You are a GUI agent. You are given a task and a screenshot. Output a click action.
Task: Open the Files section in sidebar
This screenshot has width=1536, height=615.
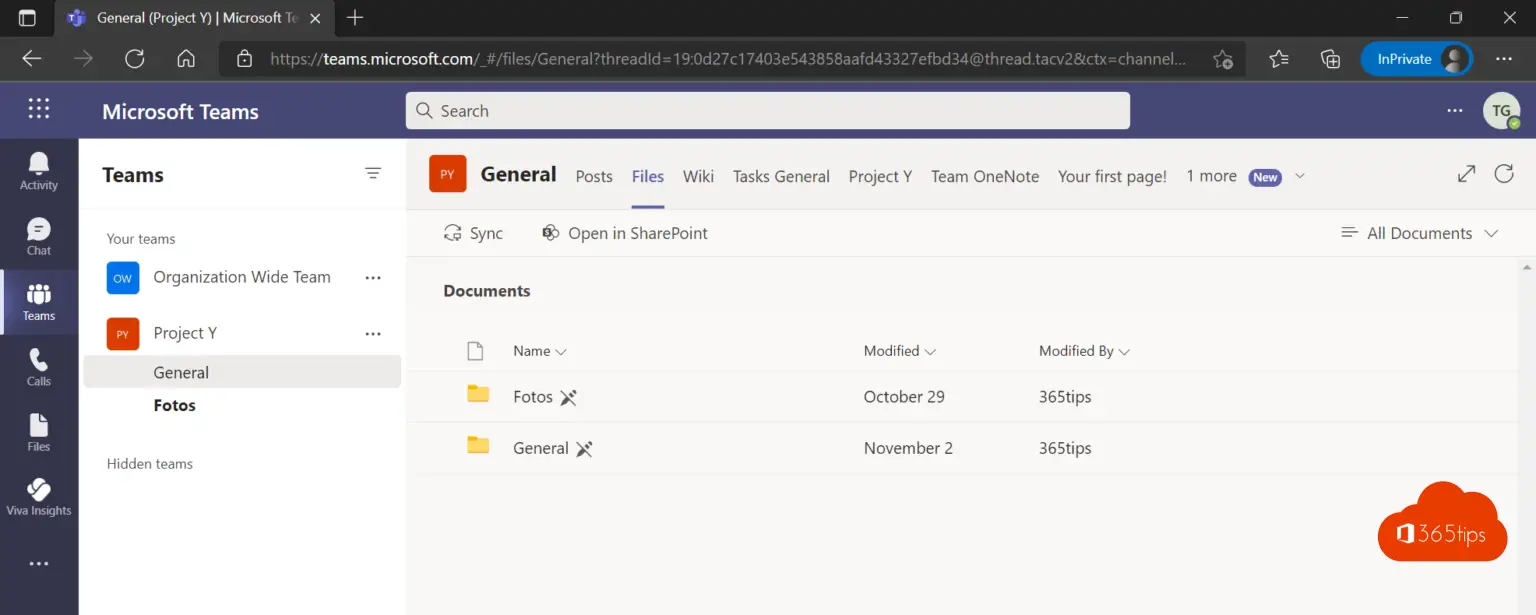38,430
